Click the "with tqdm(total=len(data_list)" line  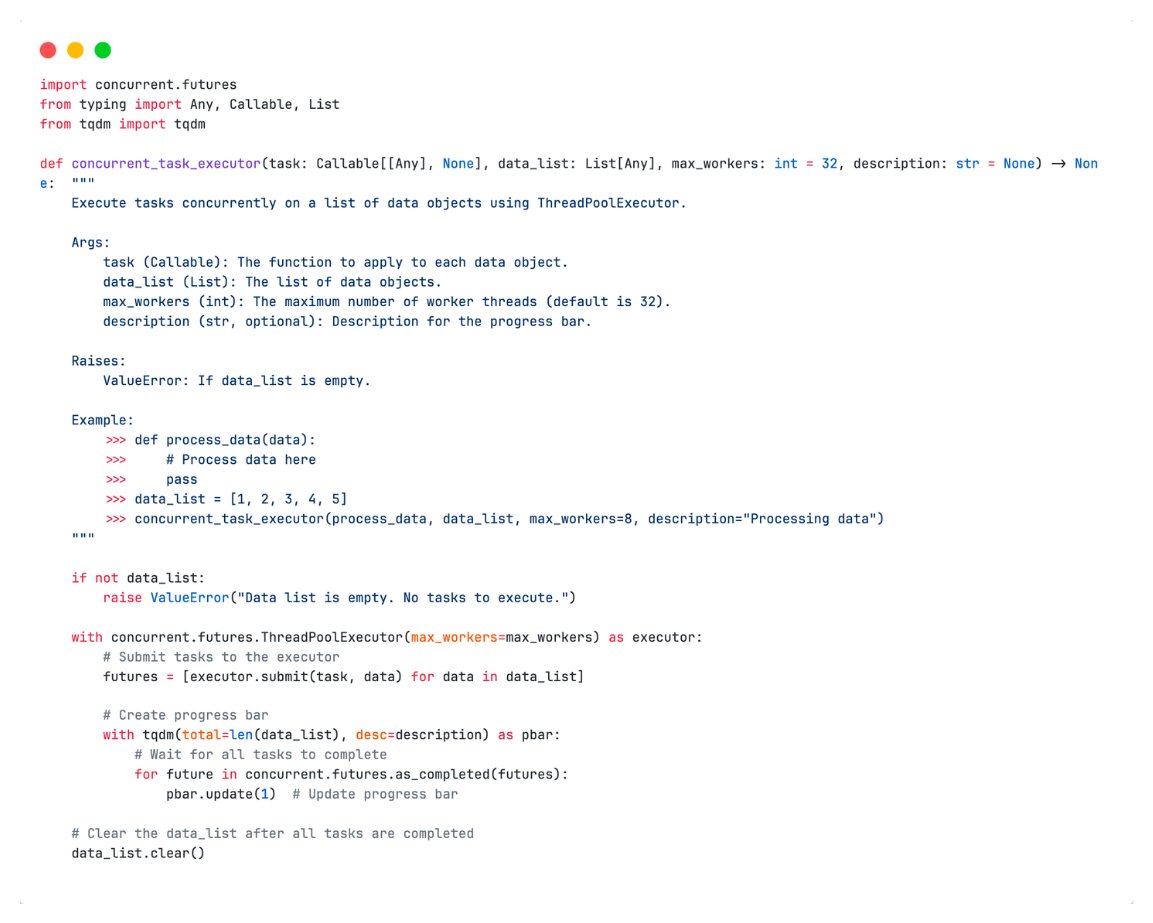pos(332,735)
